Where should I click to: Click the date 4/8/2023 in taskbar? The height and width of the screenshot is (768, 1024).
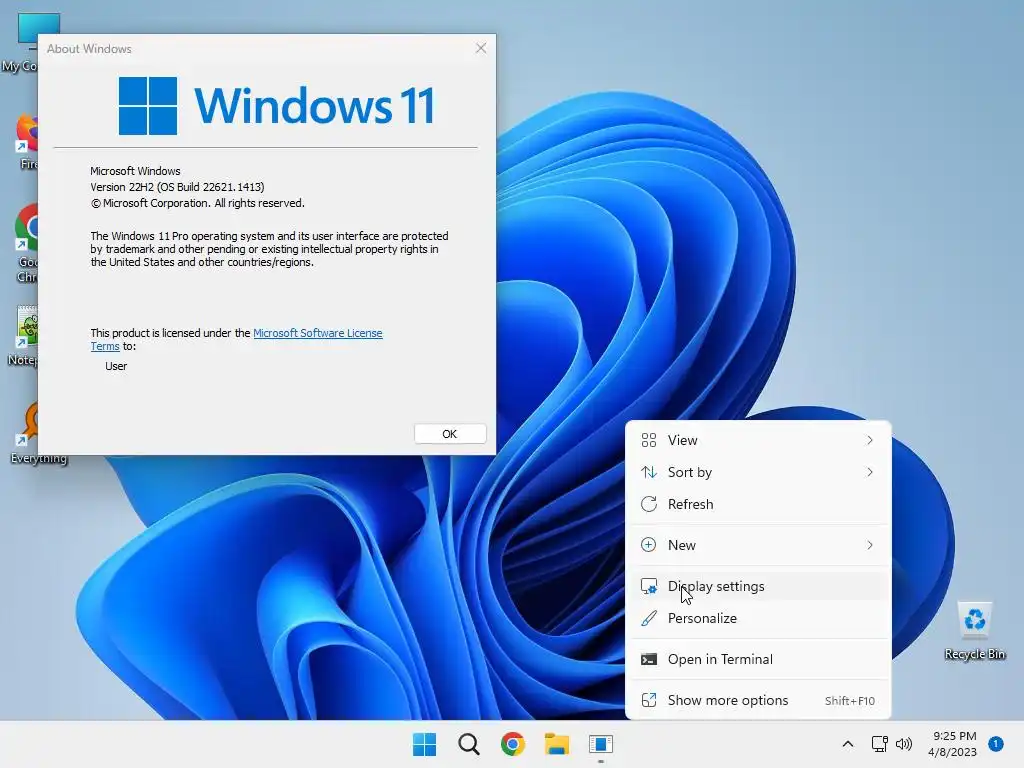click(952, 752)
